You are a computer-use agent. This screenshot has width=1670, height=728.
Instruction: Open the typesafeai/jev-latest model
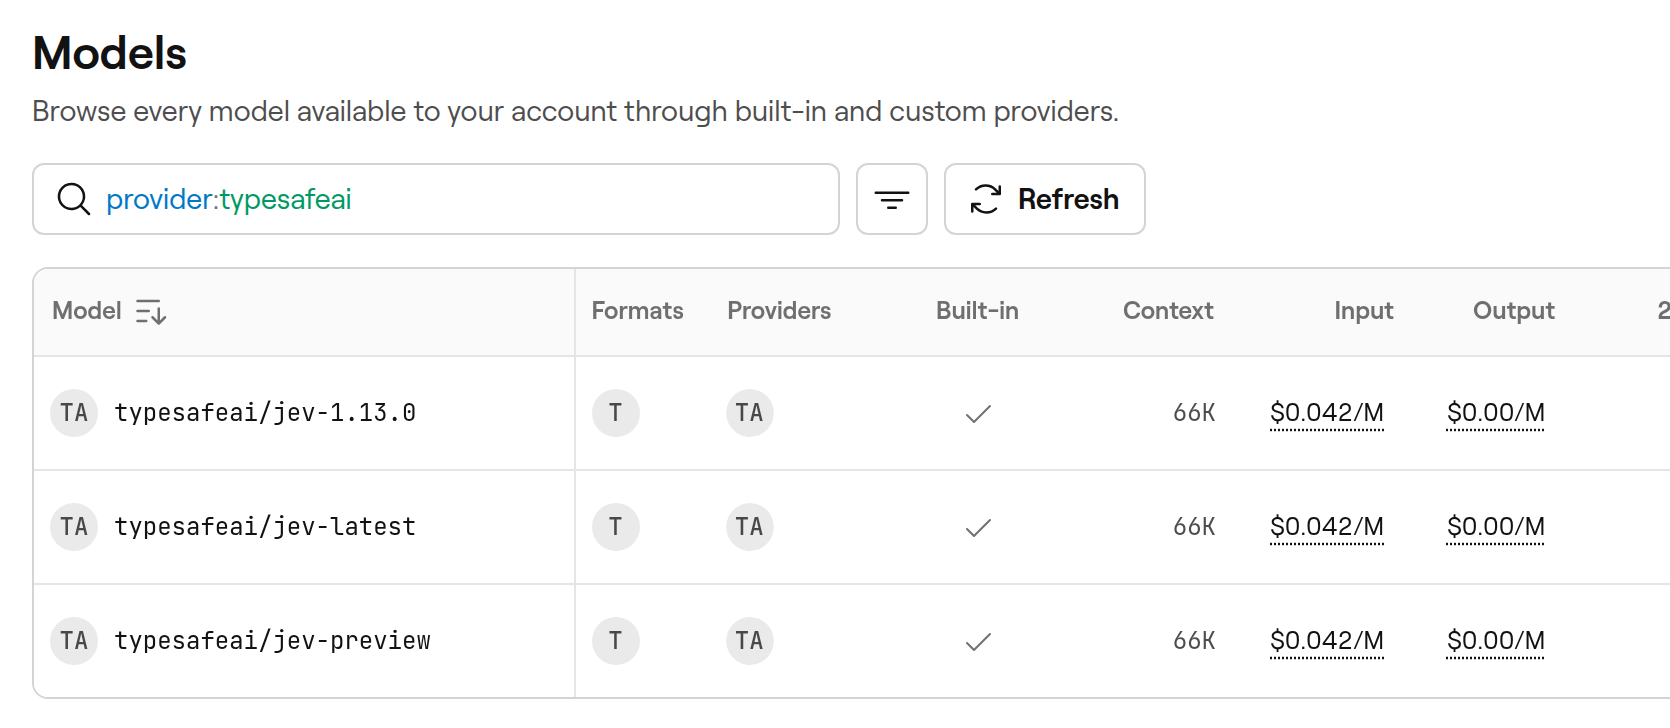point(265,527)
